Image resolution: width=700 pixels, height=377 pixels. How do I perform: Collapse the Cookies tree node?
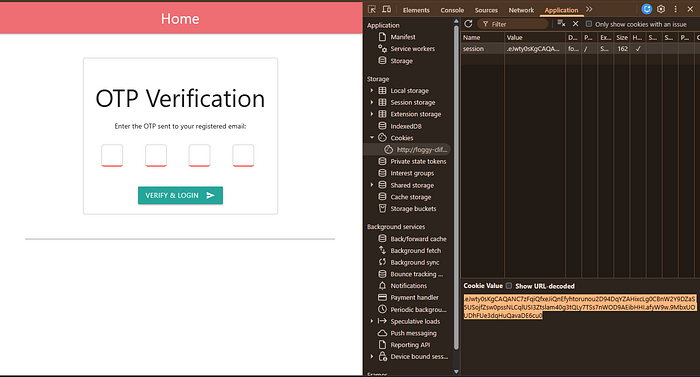coord(371,138)
